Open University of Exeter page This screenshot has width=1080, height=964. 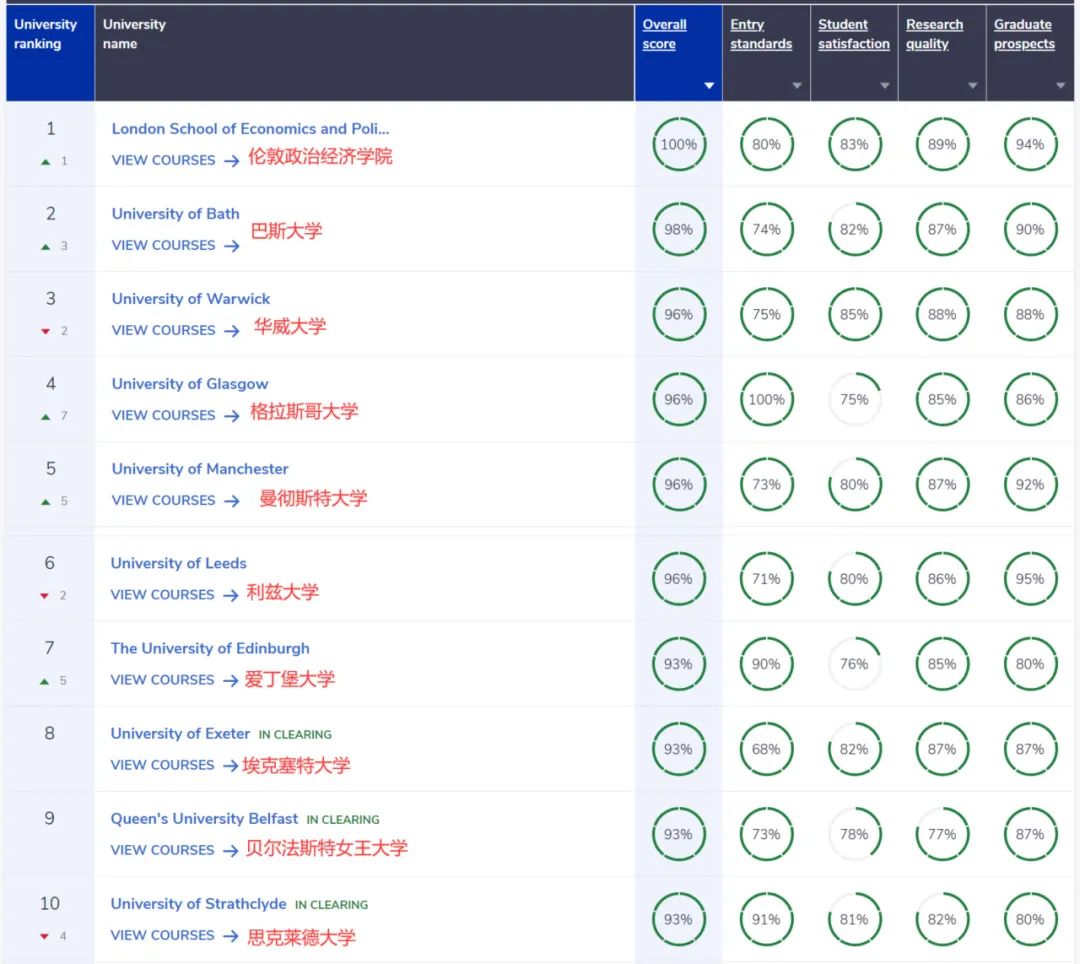coord(180,733)
